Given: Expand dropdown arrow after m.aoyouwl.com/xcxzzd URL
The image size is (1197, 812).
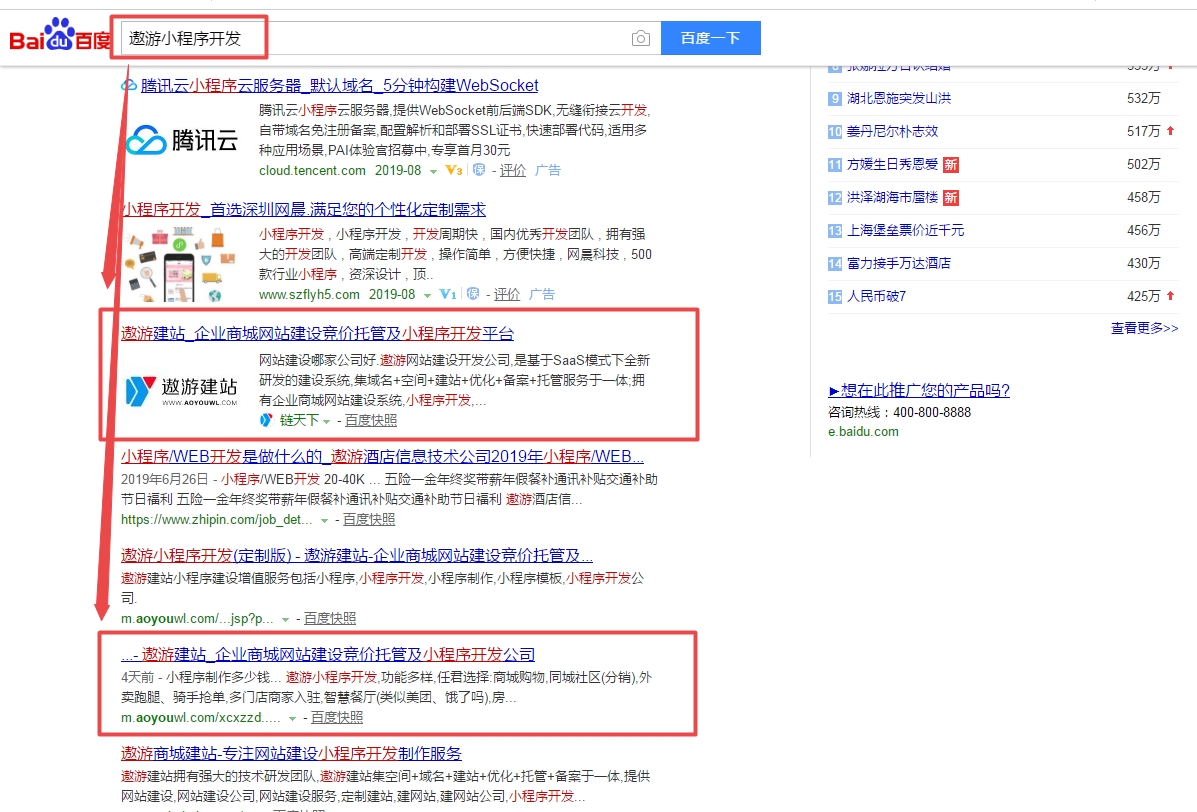Looking at the screenshot, I should tap(292, 719).
